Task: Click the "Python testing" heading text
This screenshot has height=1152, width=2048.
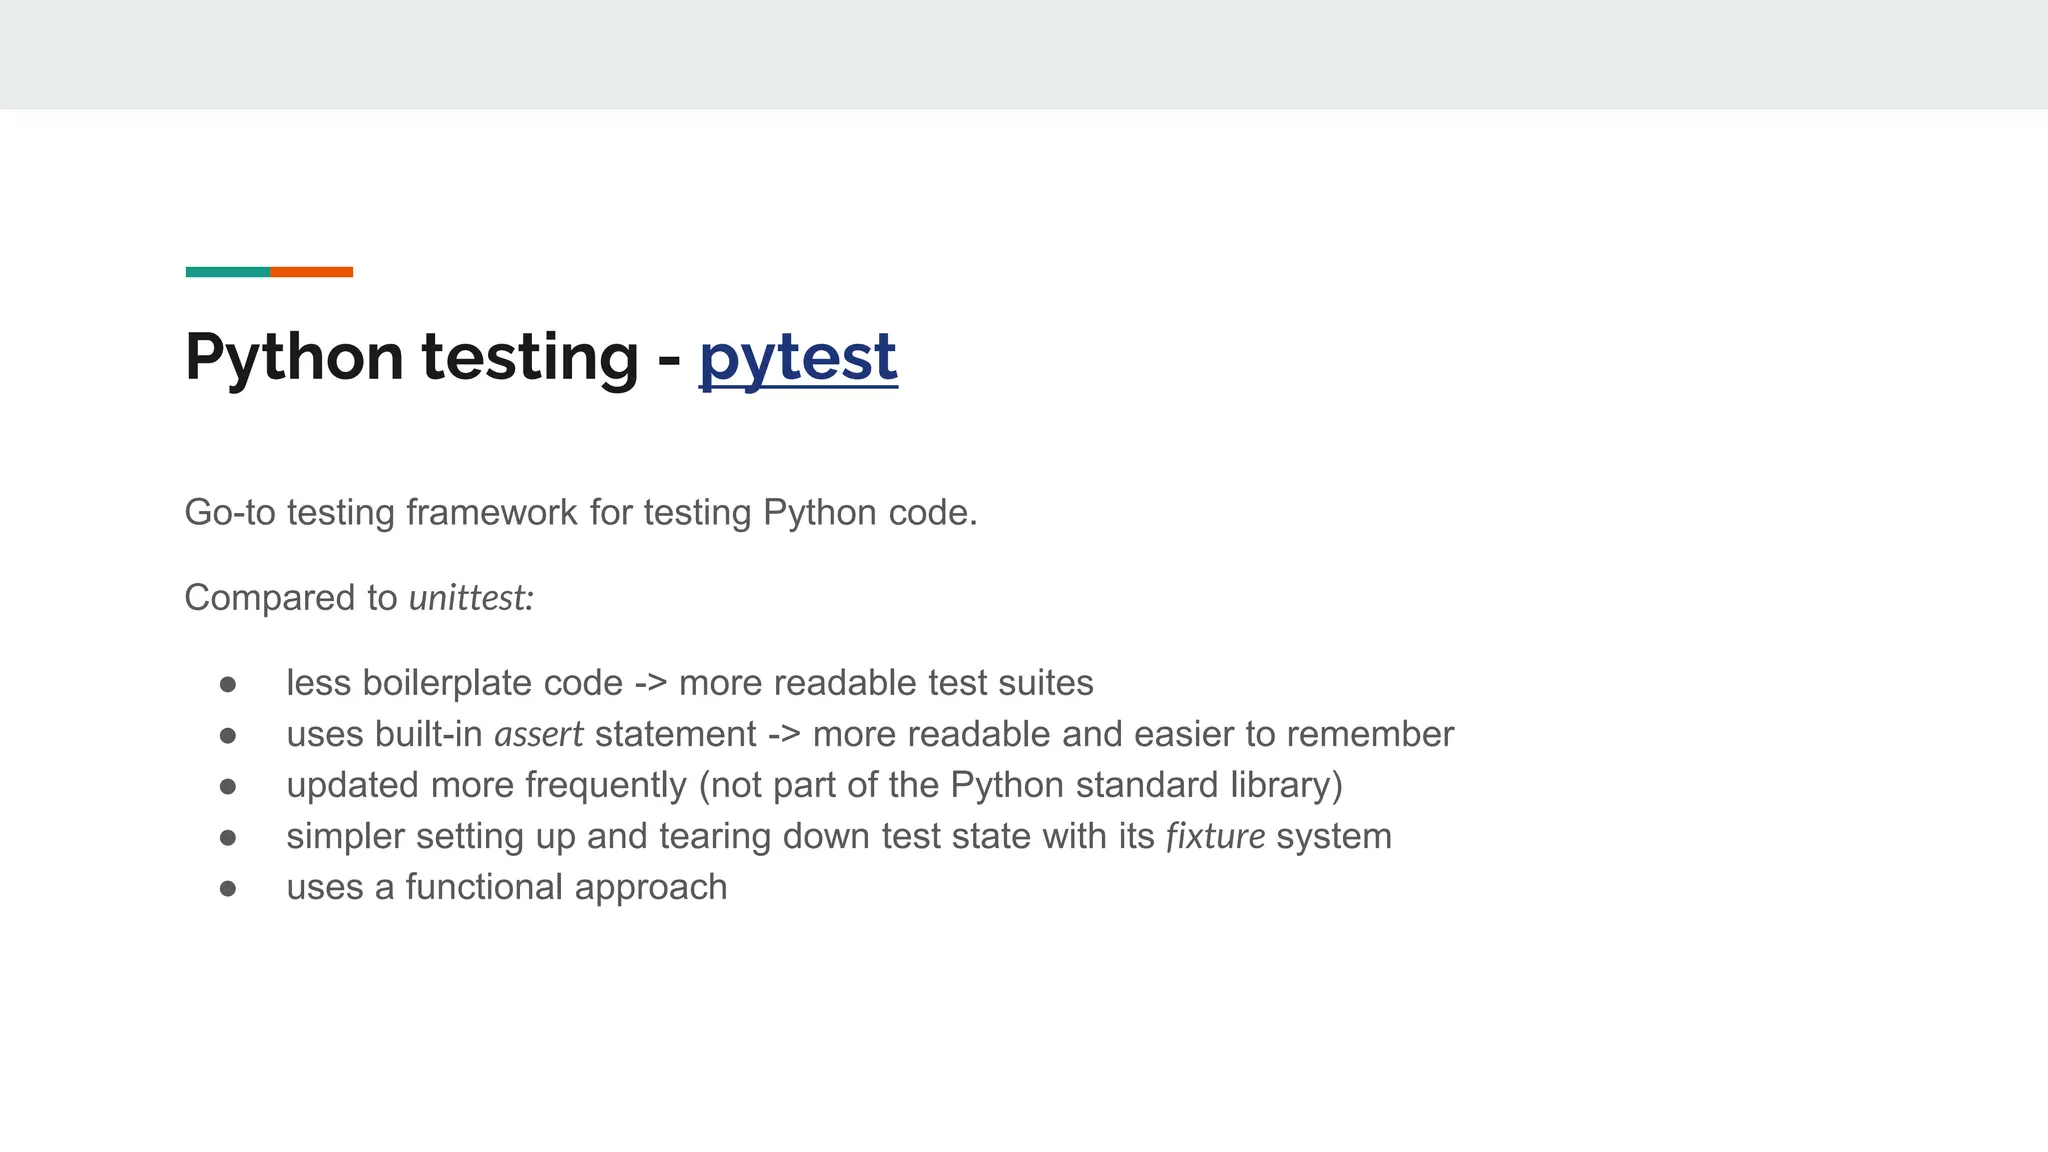Action: tap(411, 357)
